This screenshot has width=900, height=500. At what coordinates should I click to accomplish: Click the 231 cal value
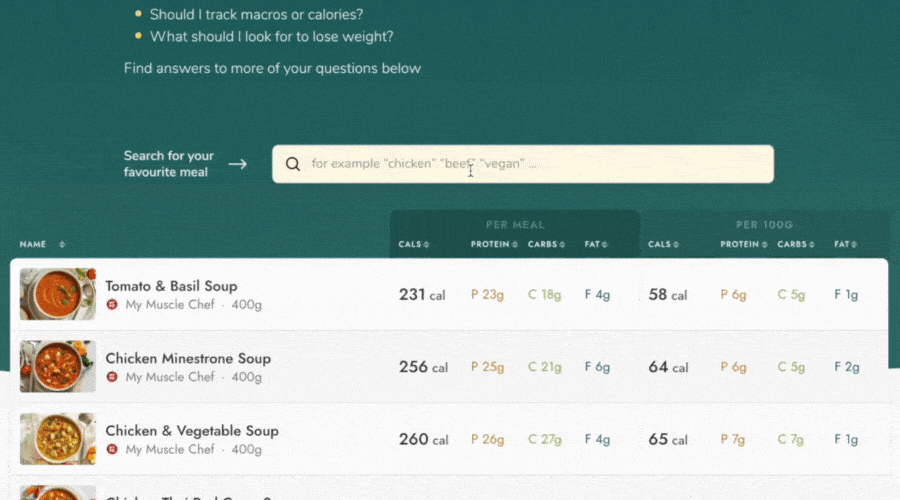[x=422, y=294]
